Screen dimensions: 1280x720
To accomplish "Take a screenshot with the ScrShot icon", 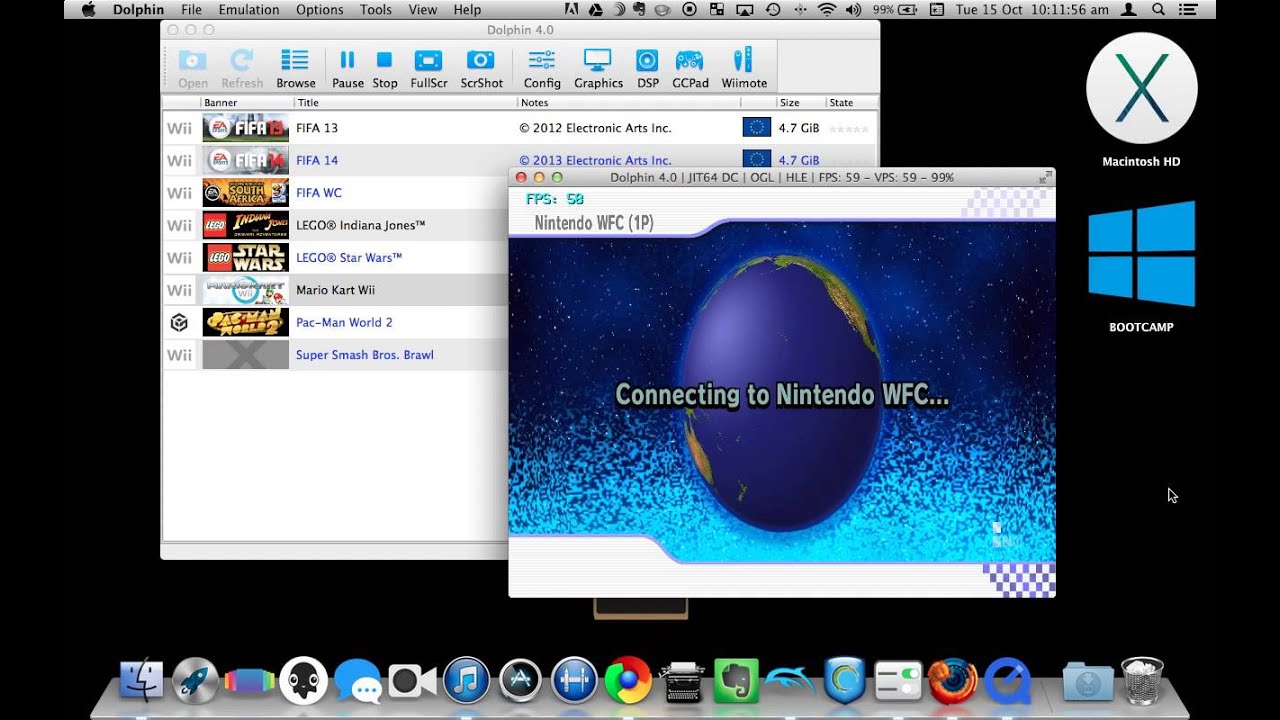I will pyautogui.click(x=481, y=68).
